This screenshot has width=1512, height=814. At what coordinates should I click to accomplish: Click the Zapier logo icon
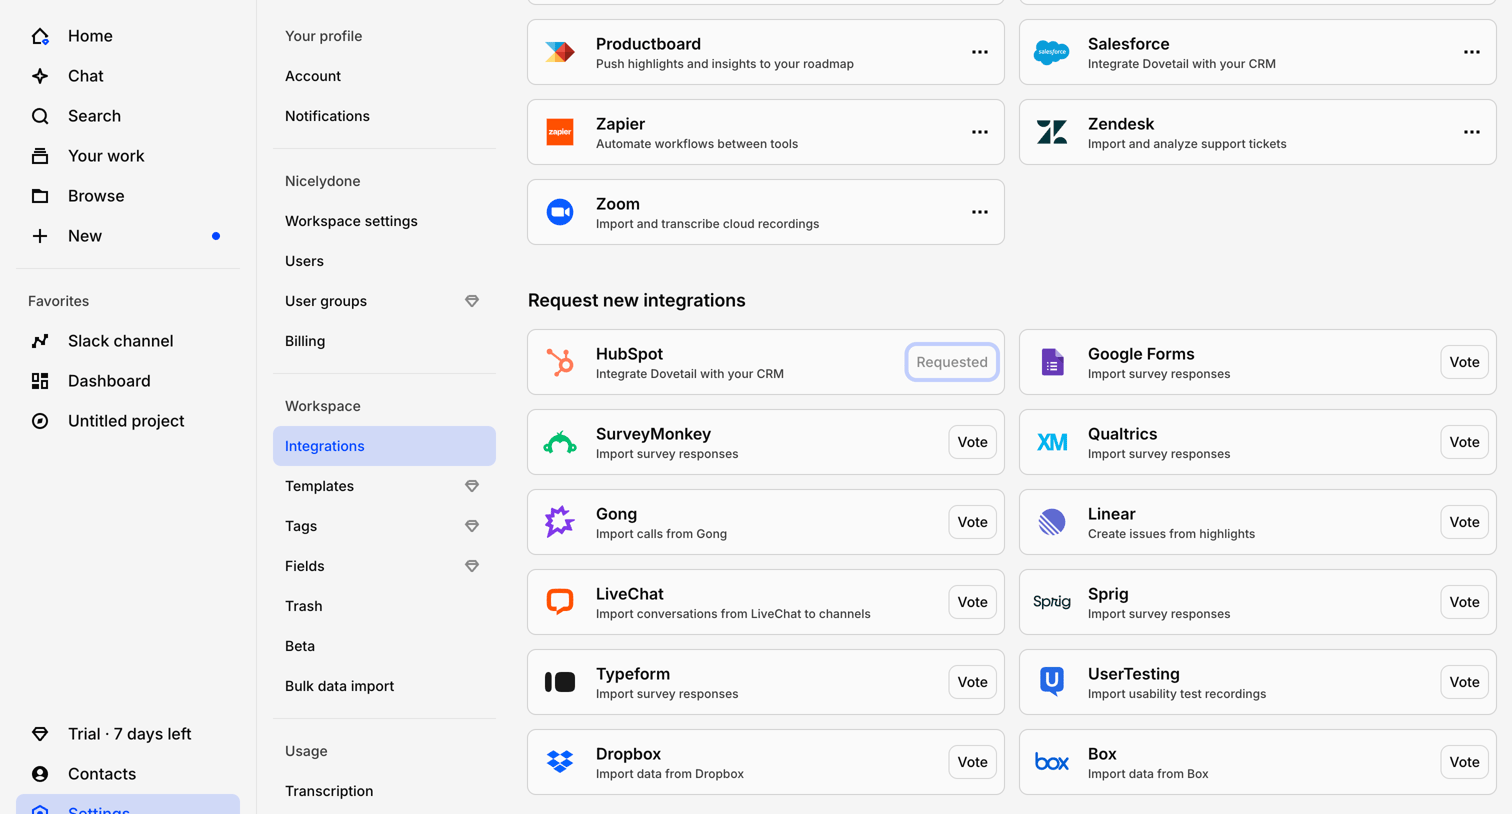point(560,132)
